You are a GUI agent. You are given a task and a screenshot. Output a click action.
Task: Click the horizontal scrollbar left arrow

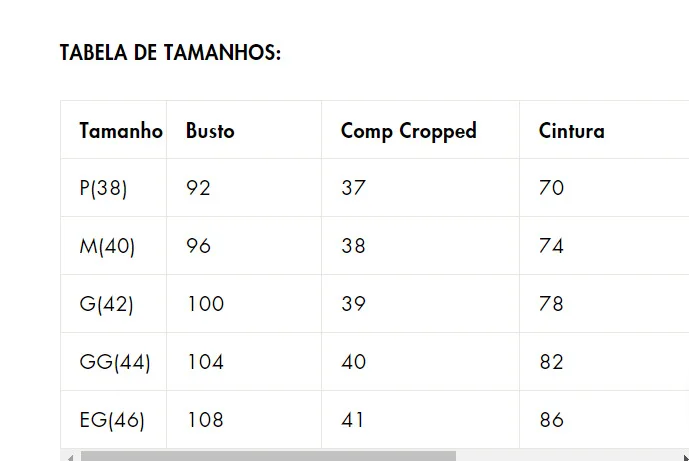point(70,457)
